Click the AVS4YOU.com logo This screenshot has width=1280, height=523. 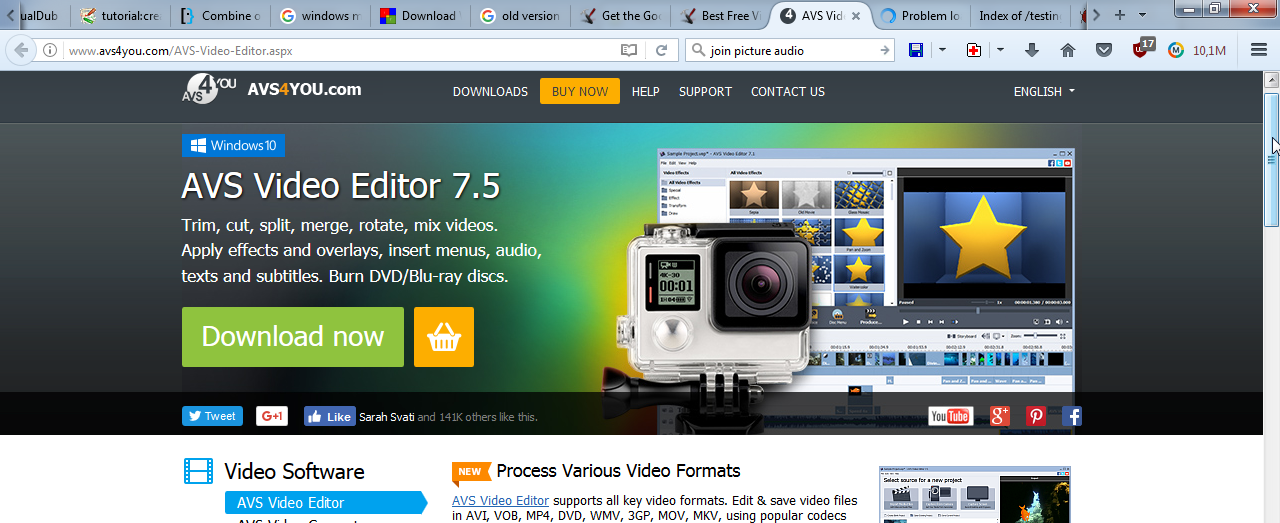coord(271,90)
